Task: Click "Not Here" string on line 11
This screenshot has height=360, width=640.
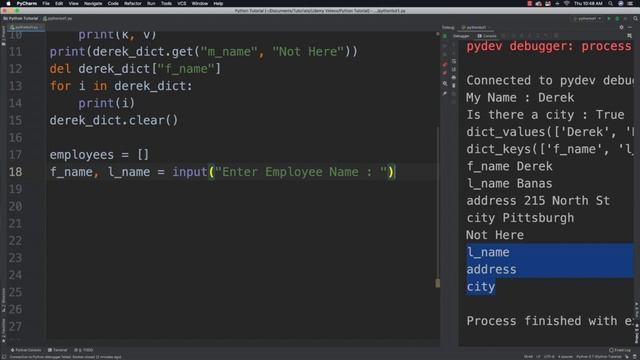Action: coord(308,51)
